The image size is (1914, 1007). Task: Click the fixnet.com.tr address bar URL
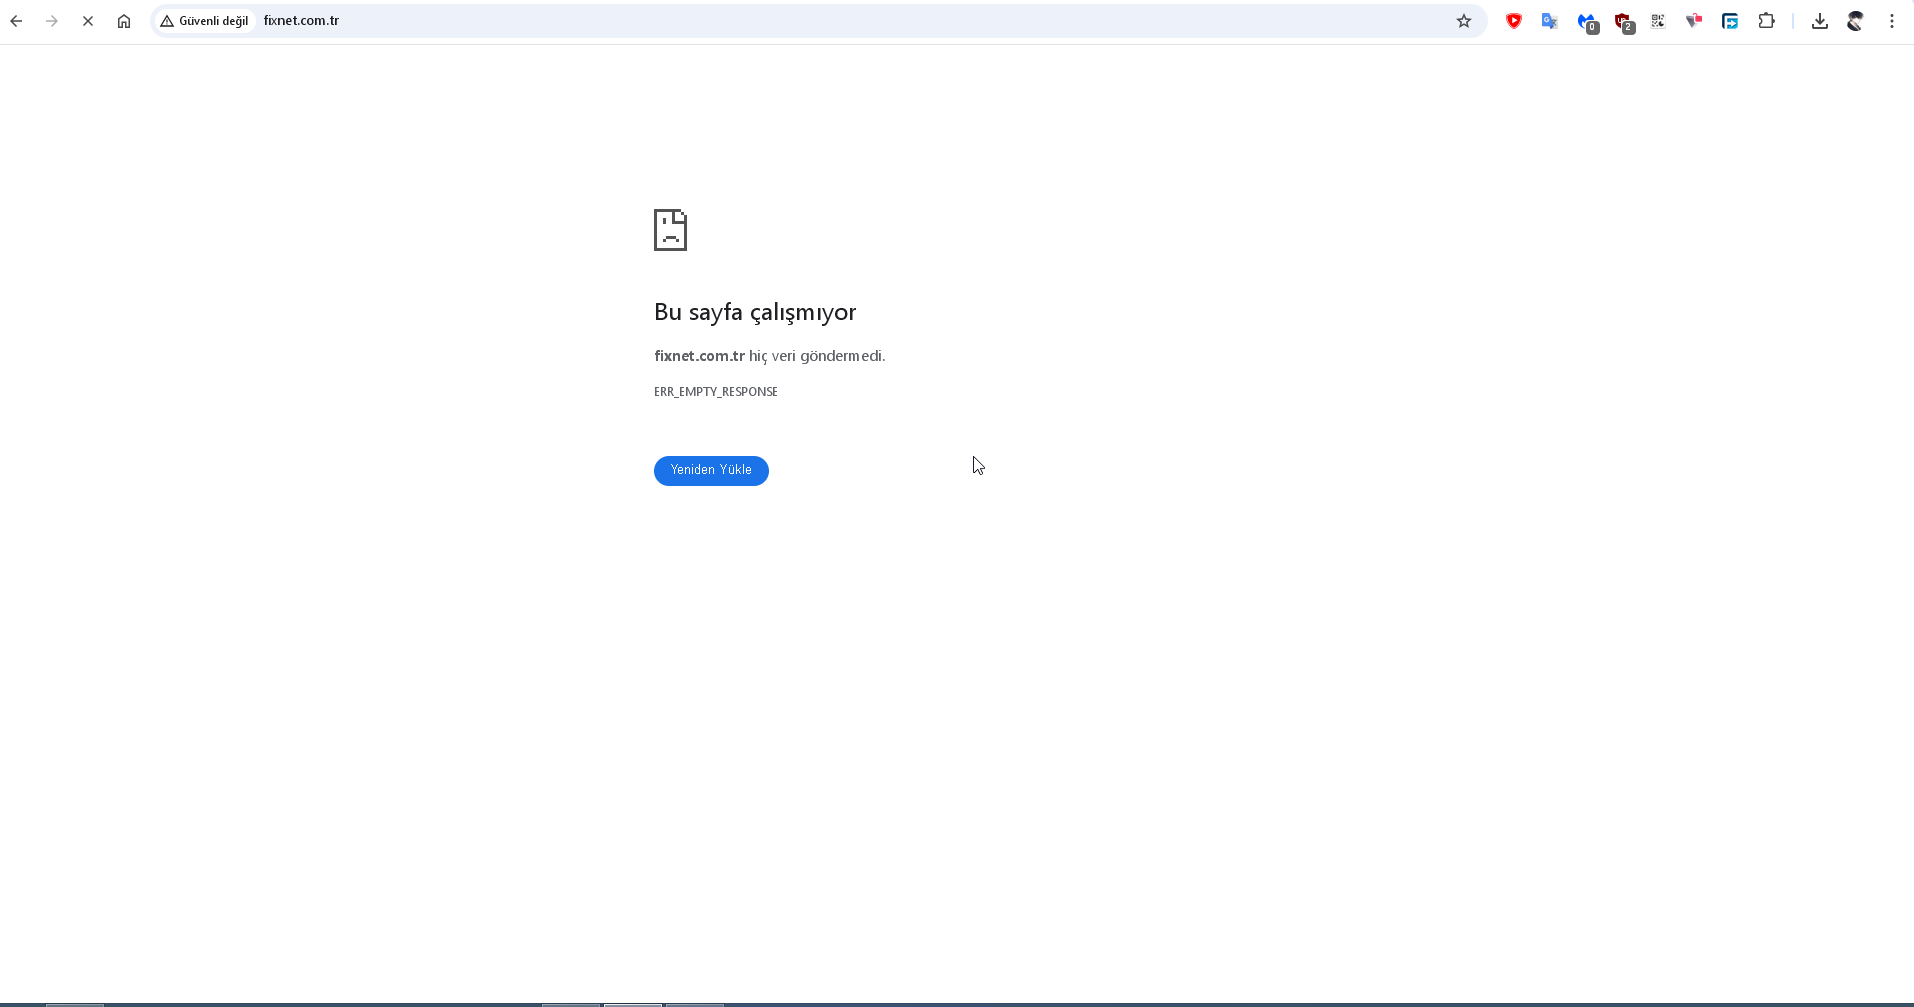point(301,21)
